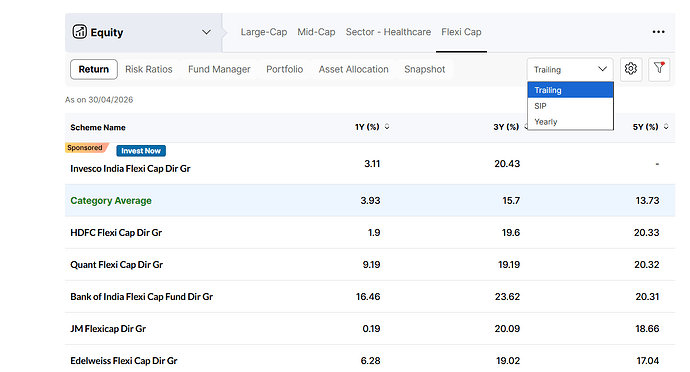Click the 19.6 three-year value for HDFC
690x372 pixels.
(x=511, y=232)
